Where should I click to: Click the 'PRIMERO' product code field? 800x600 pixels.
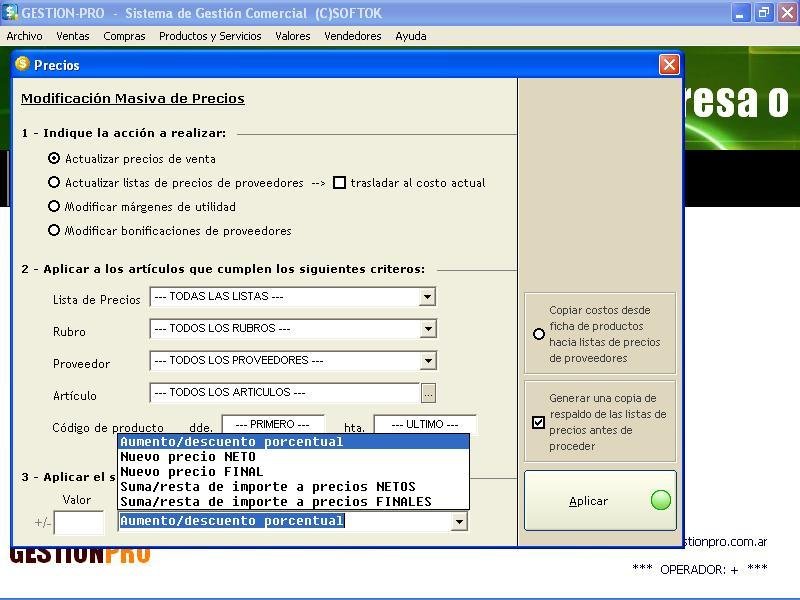click(x=273, y=425)
